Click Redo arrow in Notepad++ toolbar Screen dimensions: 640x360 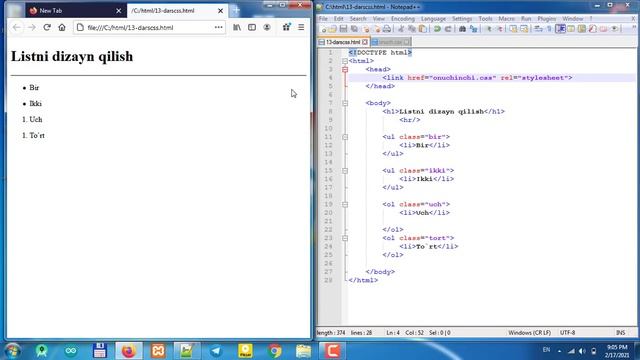click(448, 29)
